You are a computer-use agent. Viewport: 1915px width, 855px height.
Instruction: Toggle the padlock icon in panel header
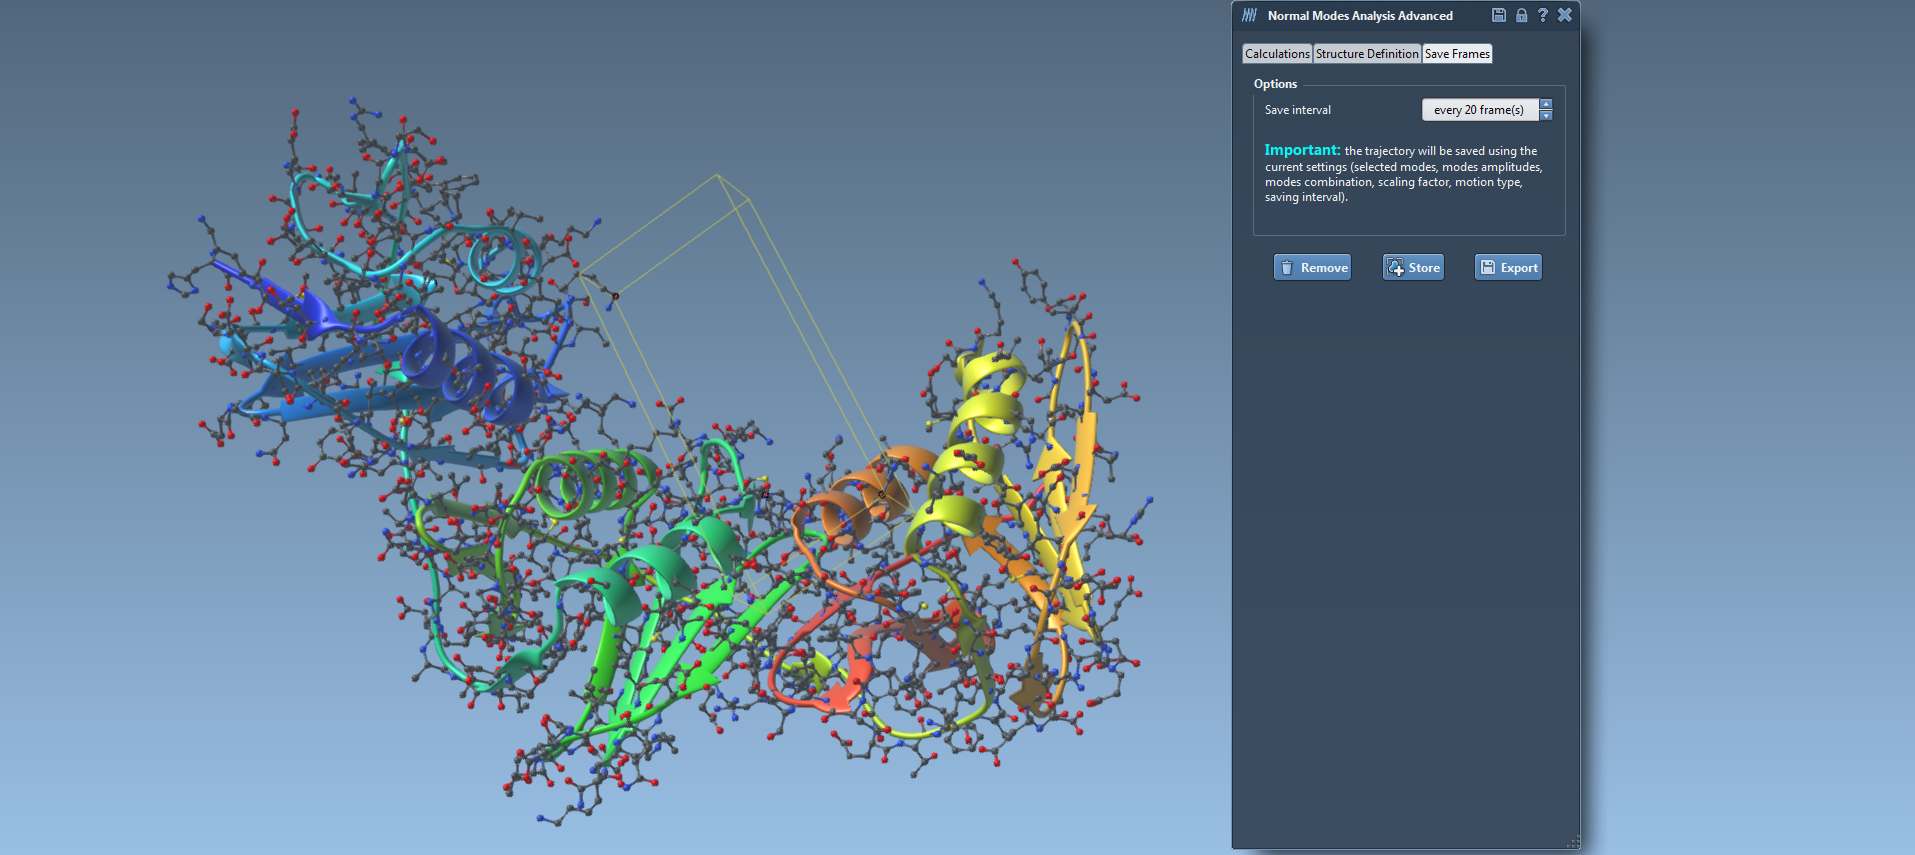tap(1521, 15)
